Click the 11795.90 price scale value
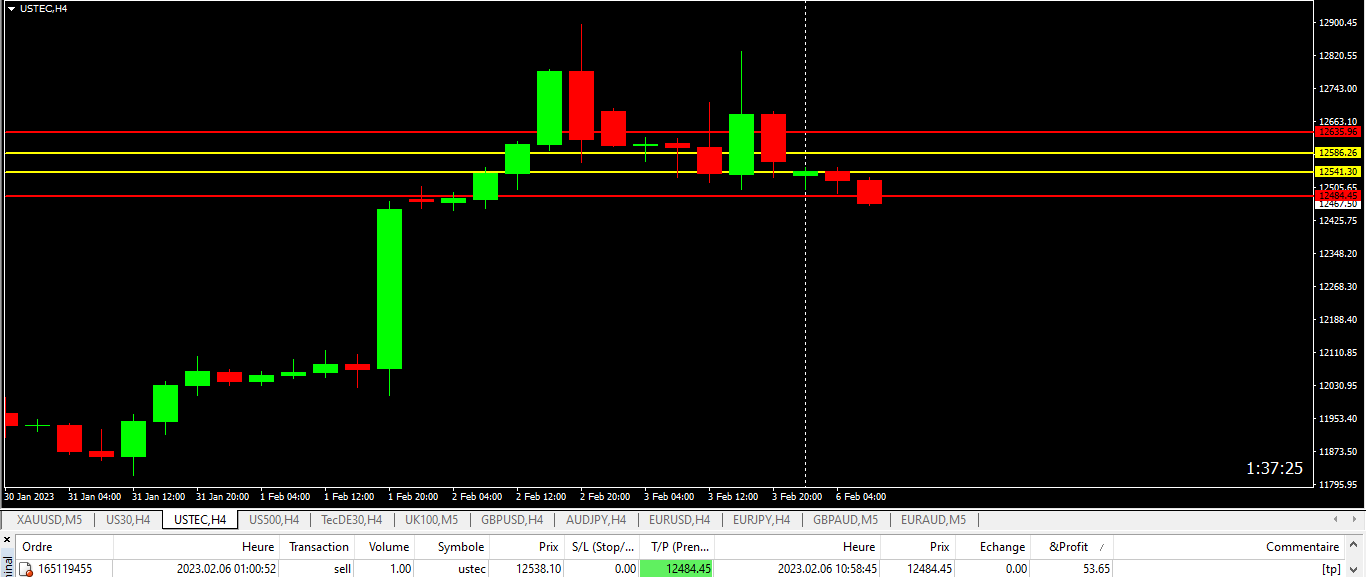Image resolution: width=1366 pixels, height=577 pixels. pyautogui.click(x=1338, y=485)
